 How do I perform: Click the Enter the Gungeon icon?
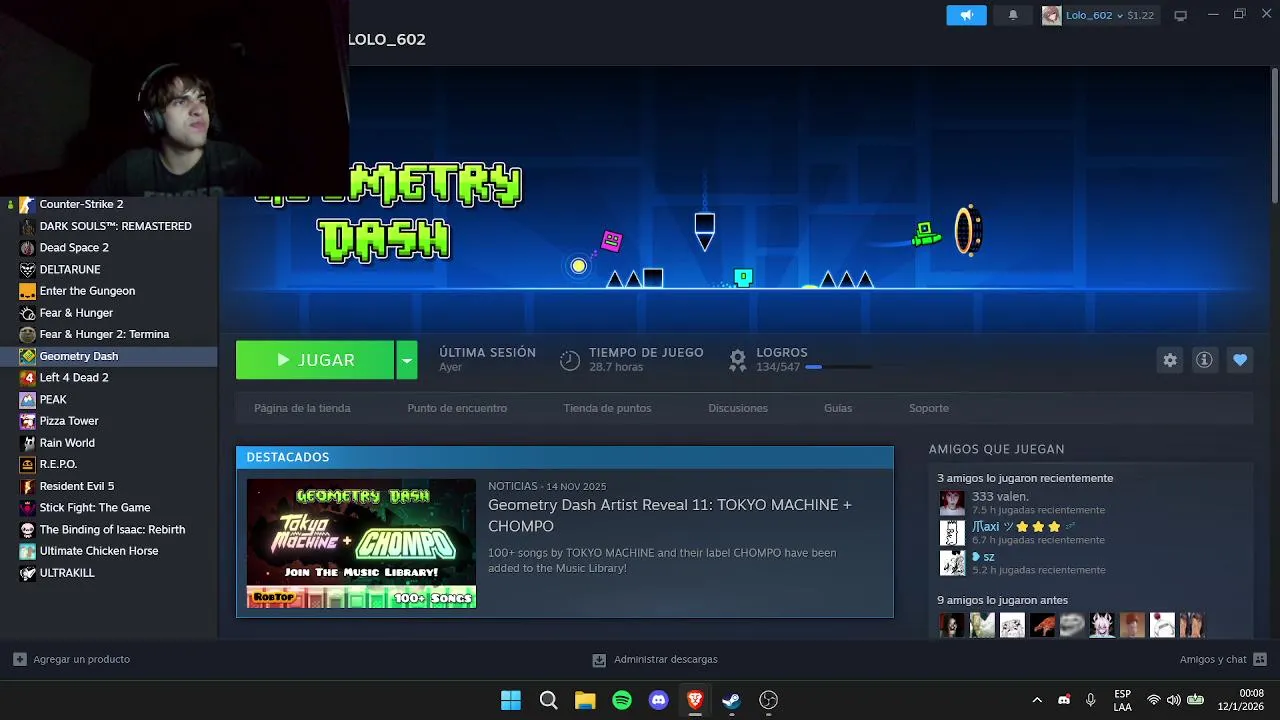27,291
